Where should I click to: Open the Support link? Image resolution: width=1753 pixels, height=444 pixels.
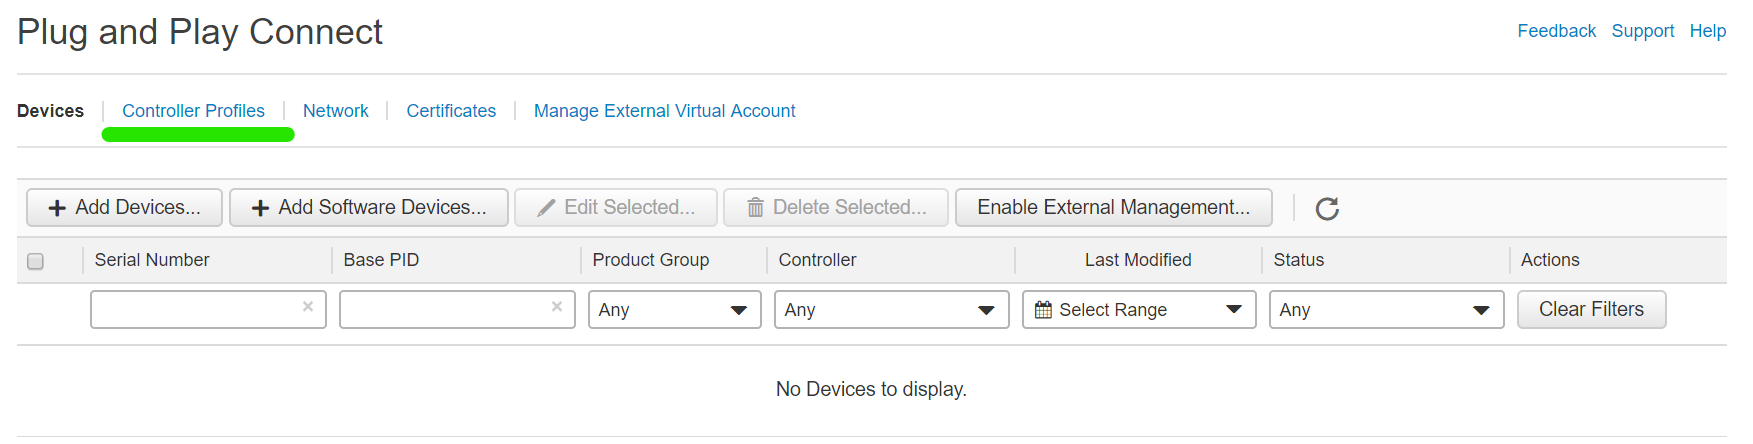[1643, 31]
